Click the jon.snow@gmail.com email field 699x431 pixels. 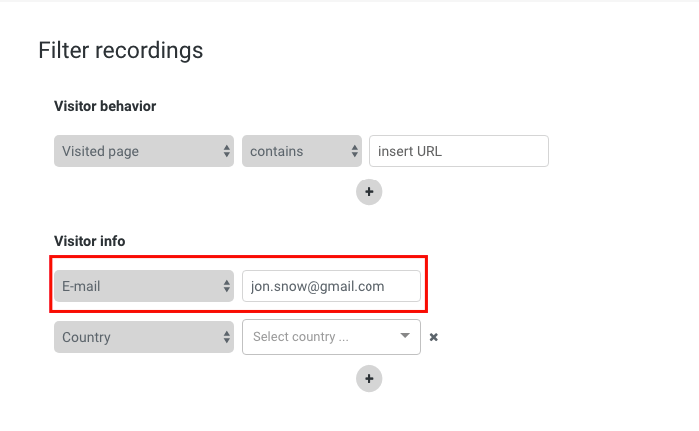[x=331, y=286]
